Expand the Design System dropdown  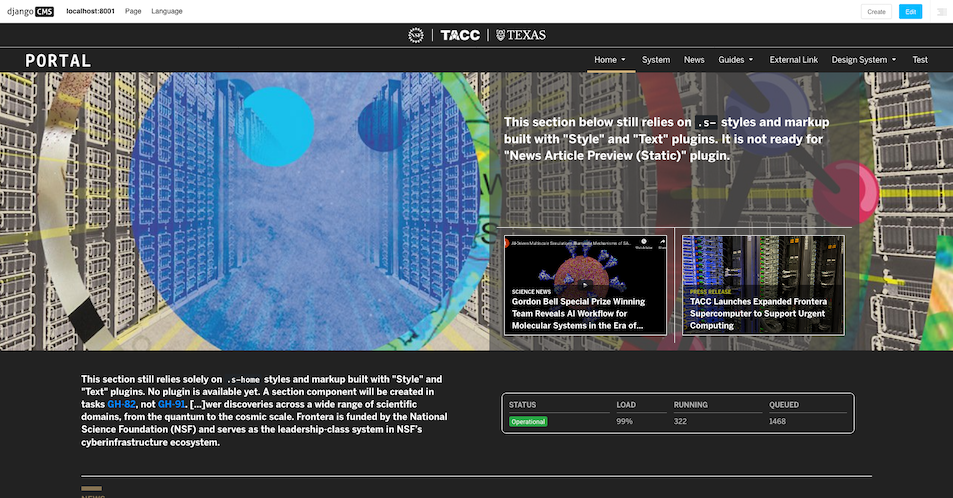pyautogui.click(x=864, y=60)
